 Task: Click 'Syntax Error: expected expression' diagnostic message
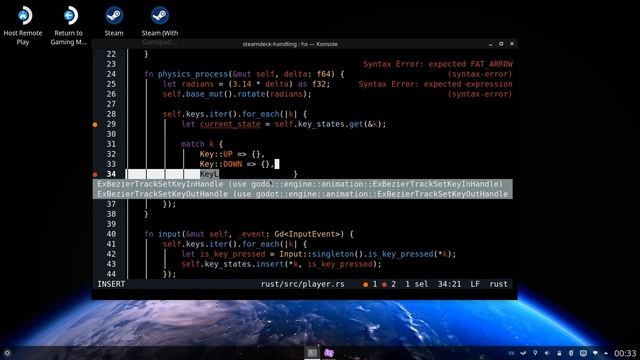pyautogui.click(x=435, y=84)
